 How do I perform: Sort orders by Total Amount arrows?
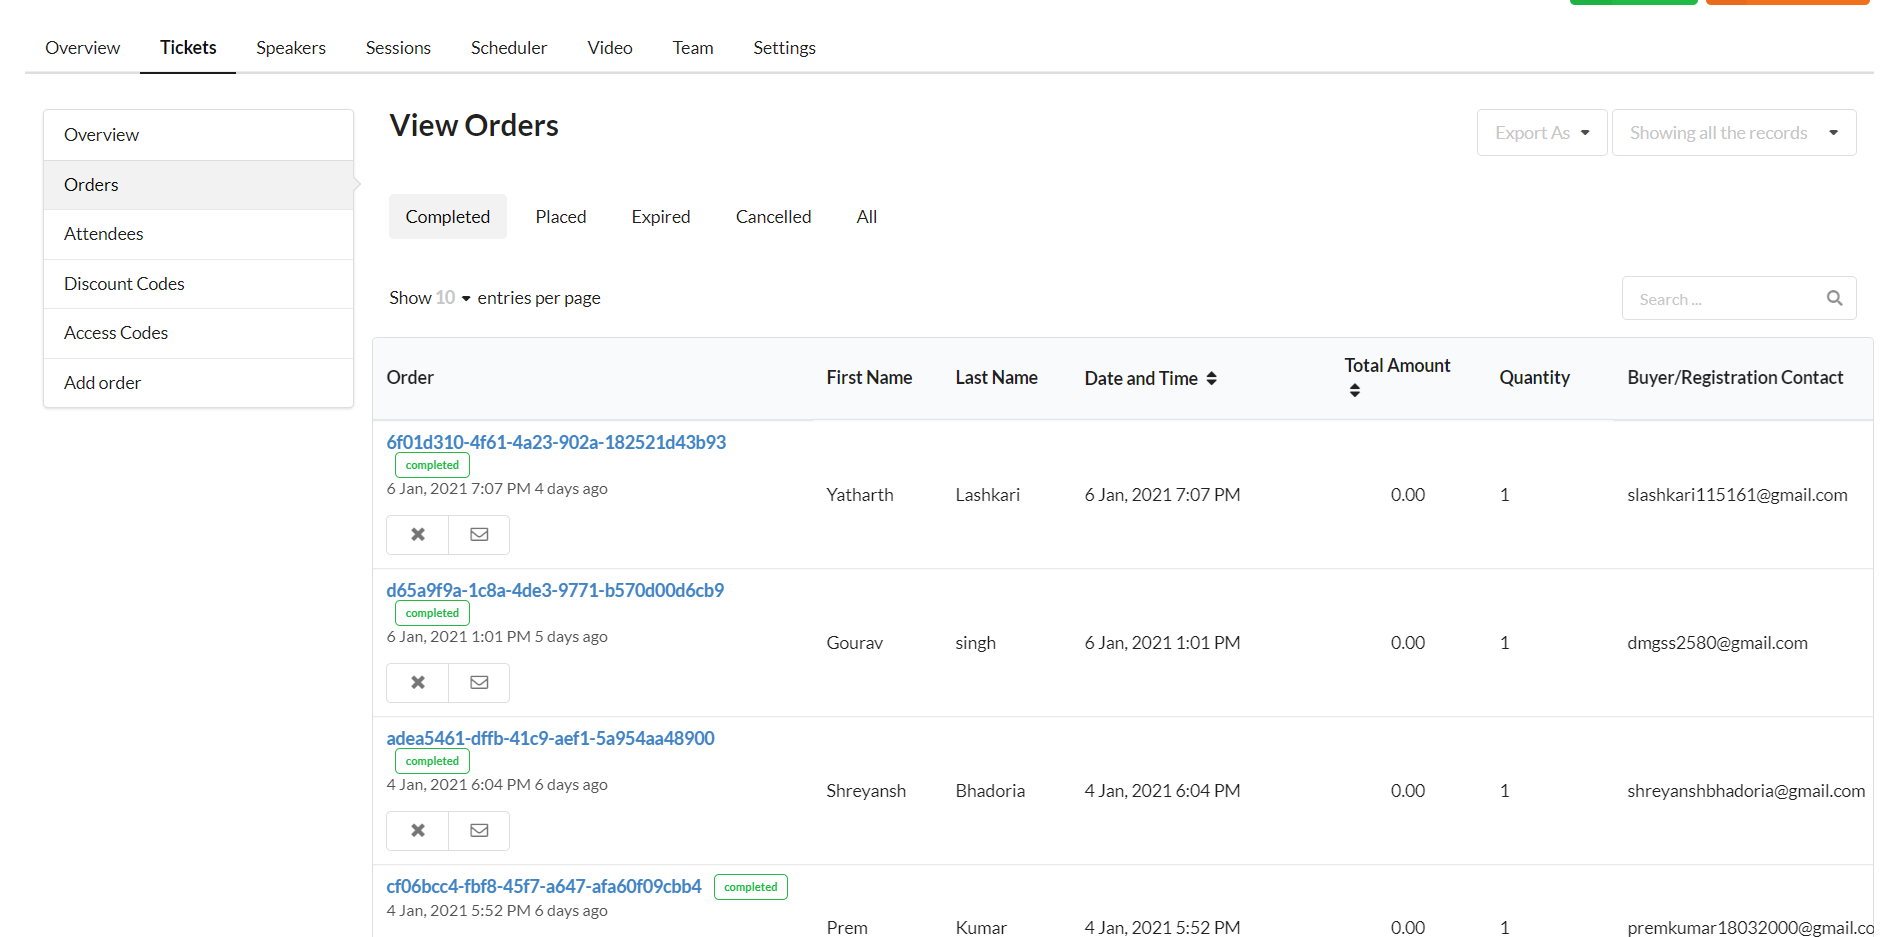click(1354, 390)
